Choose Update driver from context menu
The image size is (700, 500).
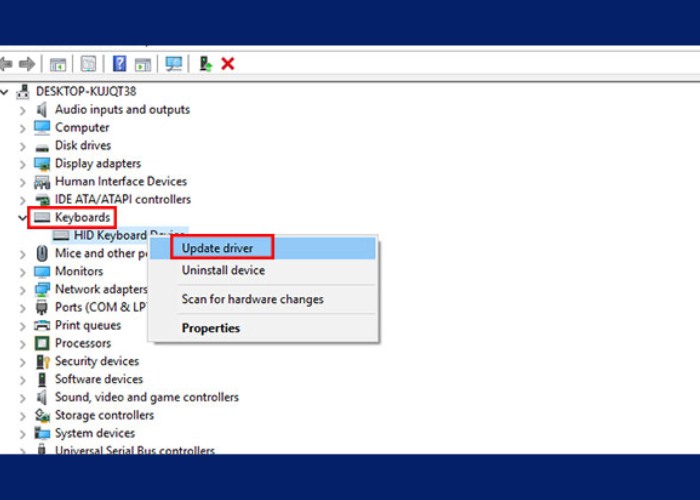[x=217, y=248]
